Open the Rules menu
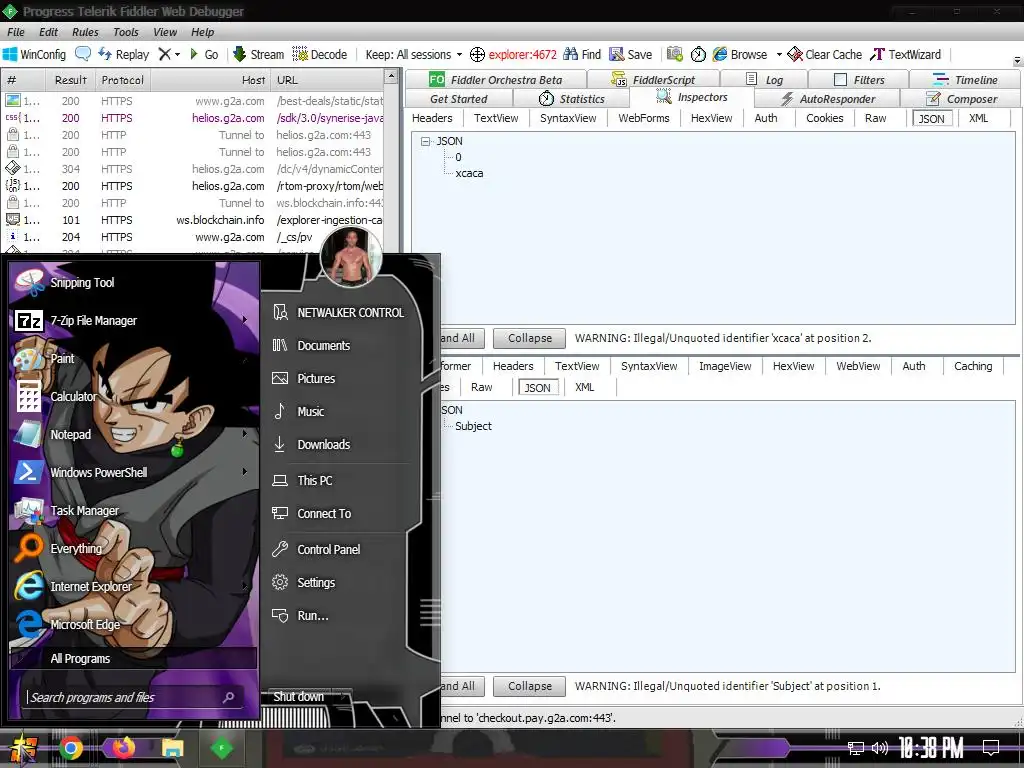The height and width of the screenshot is (768, 1024). point(85,32)
